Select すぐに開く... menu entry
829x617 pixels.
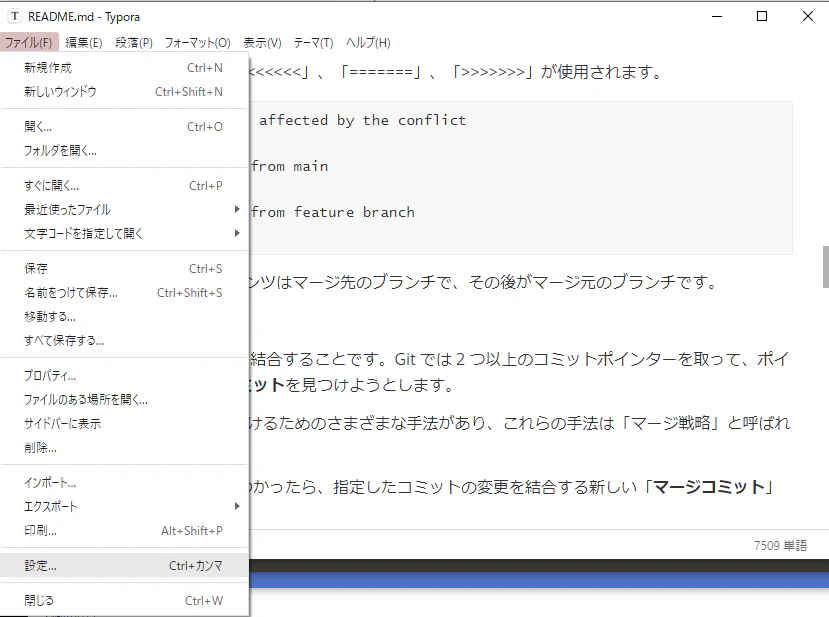pos(124,186)
